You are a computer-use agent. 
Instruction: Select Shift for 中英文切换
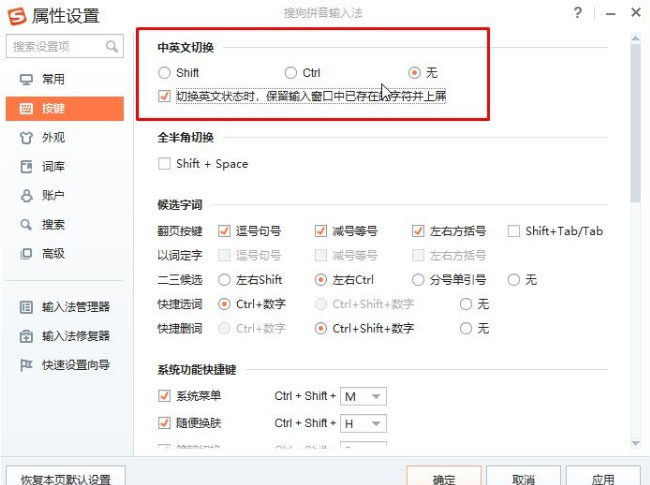coord(165,73)
